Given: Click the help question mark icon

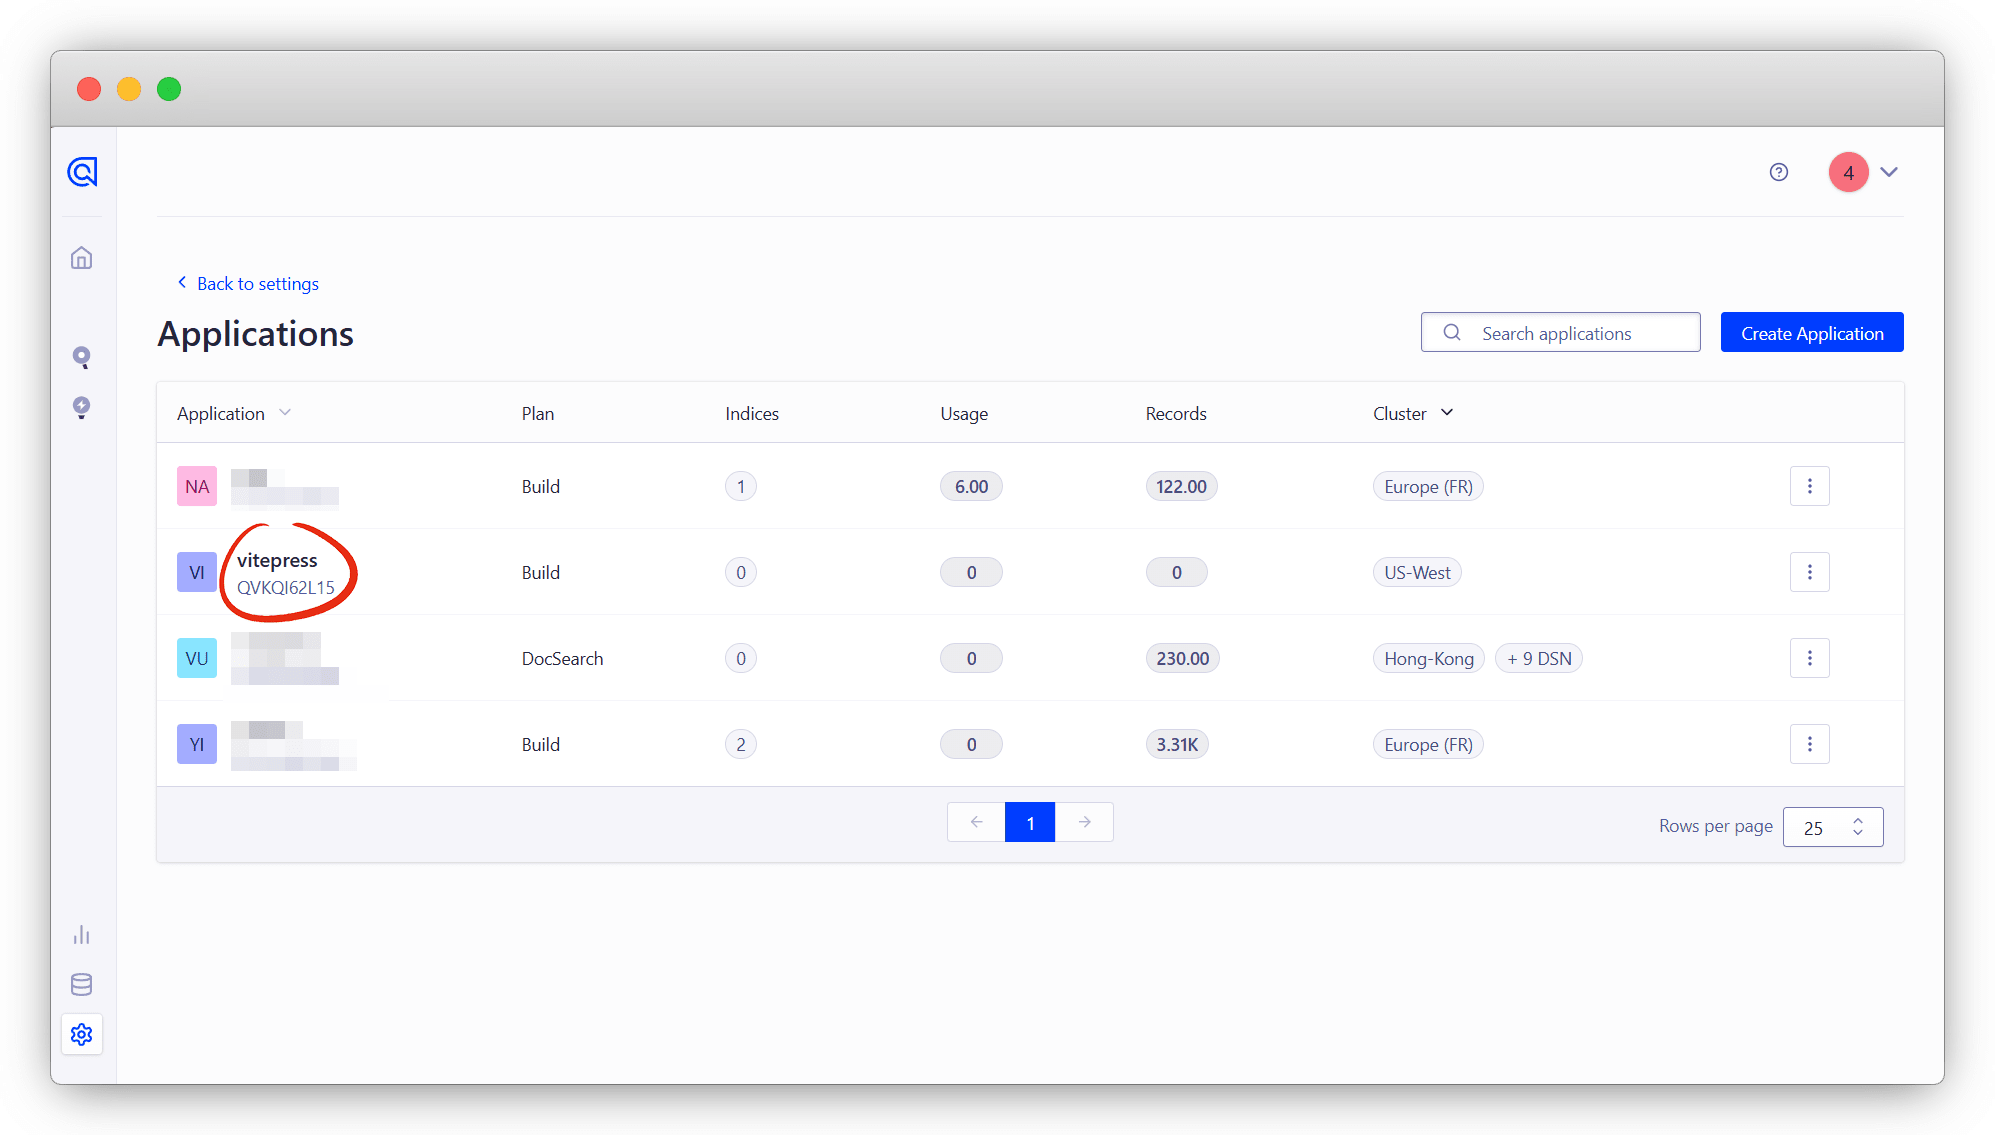Looking at the screenshot, I should (x=1778, y=172).
